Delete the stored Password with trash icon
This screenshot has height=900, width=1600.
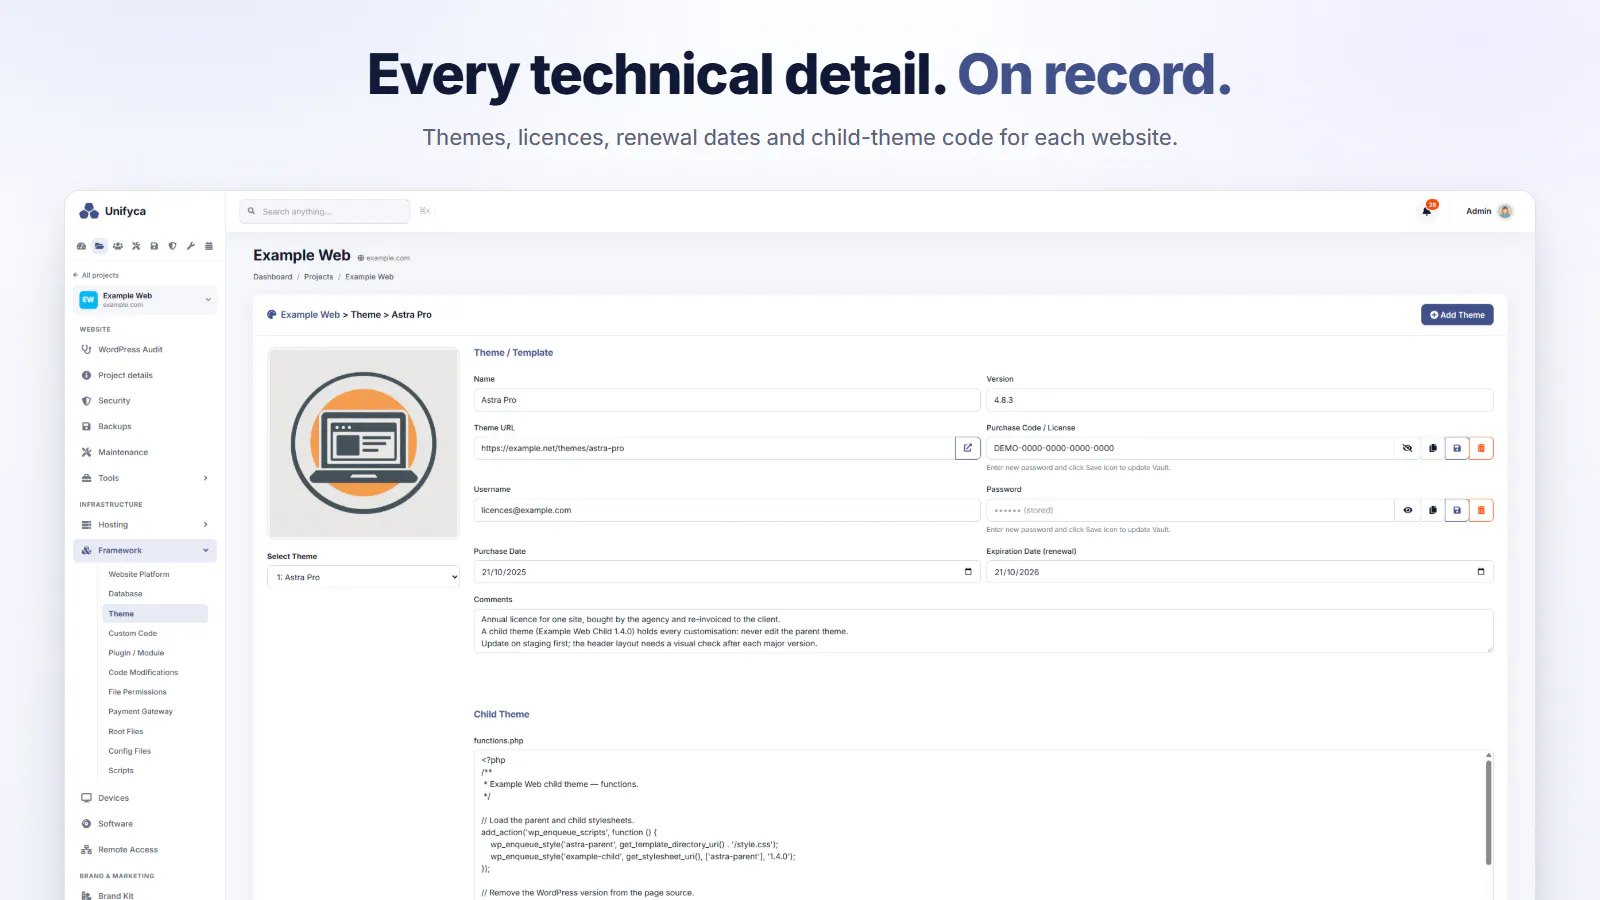pos(1481,510)
